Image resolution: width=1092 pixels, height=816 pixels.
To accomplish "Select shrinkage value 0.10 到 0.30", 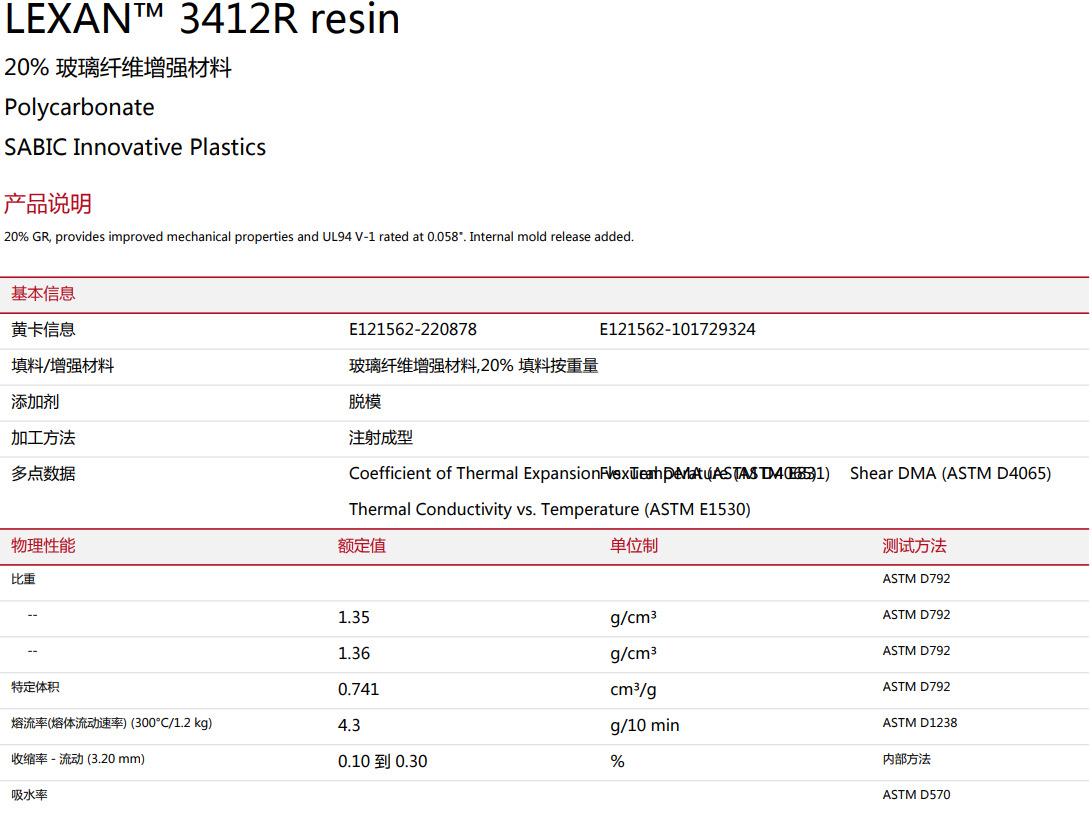I will [x=382, y=762].
